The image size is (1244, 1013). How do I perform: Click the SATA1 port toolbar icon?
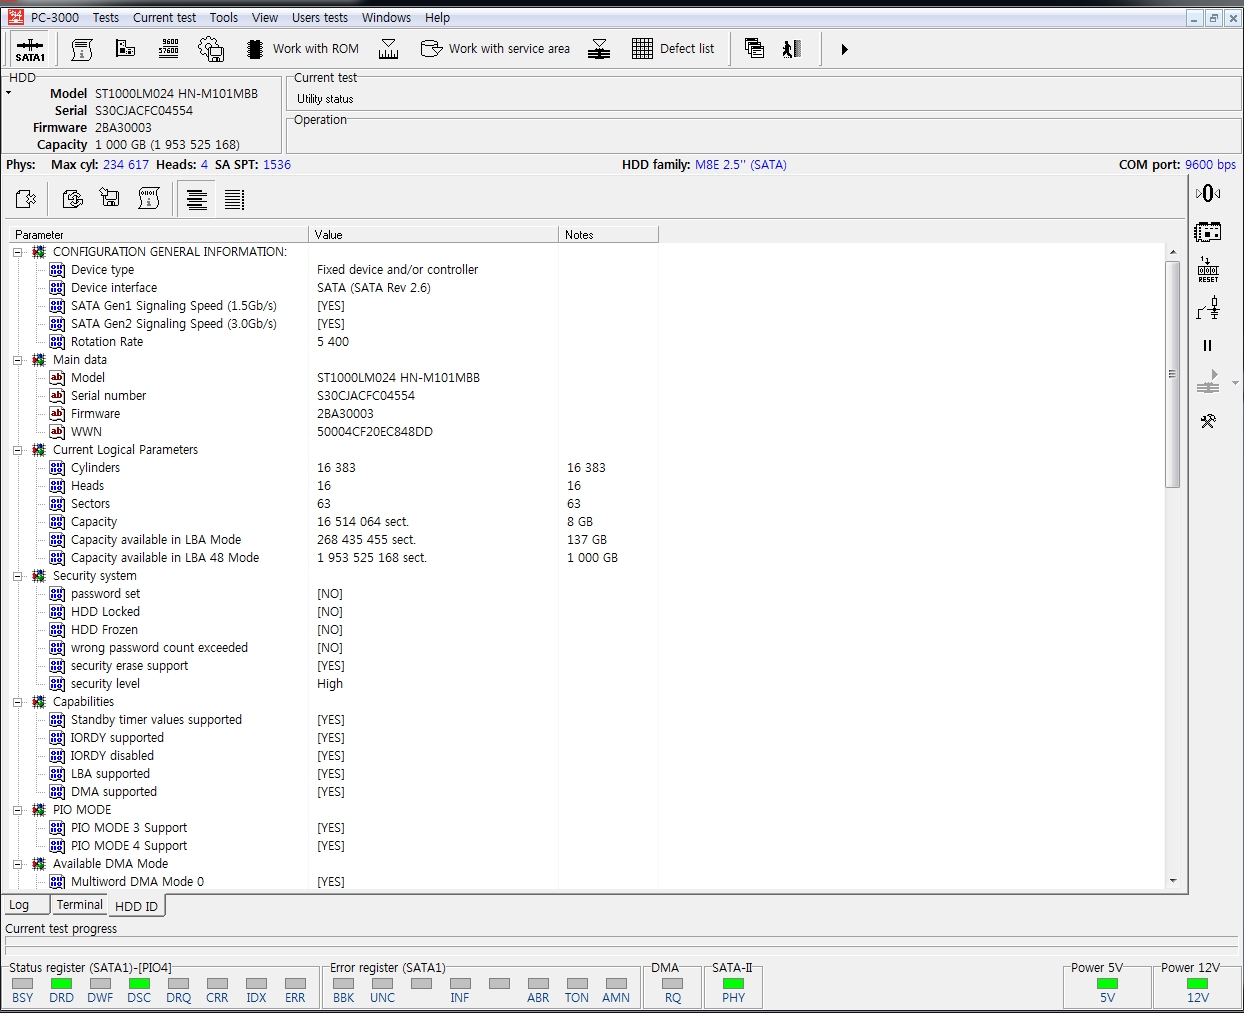[x=29, y=48]
